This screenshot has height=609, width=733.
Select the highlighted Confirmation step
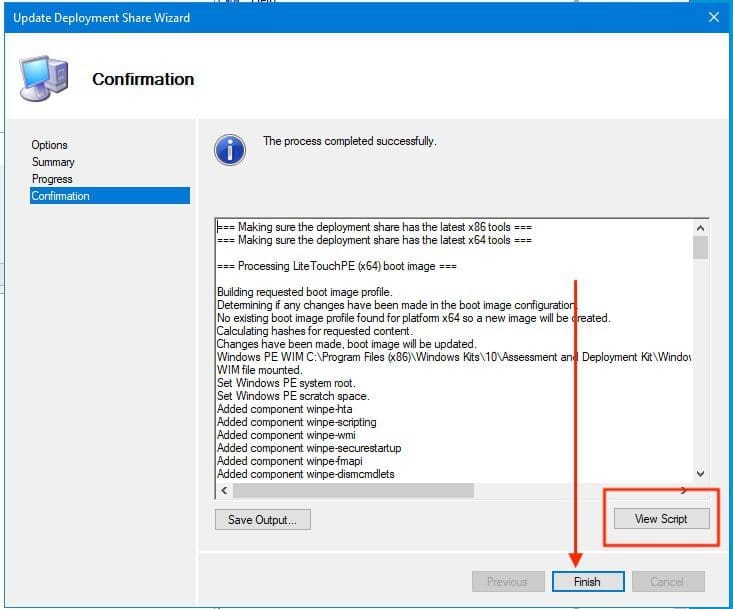point(61,196)
